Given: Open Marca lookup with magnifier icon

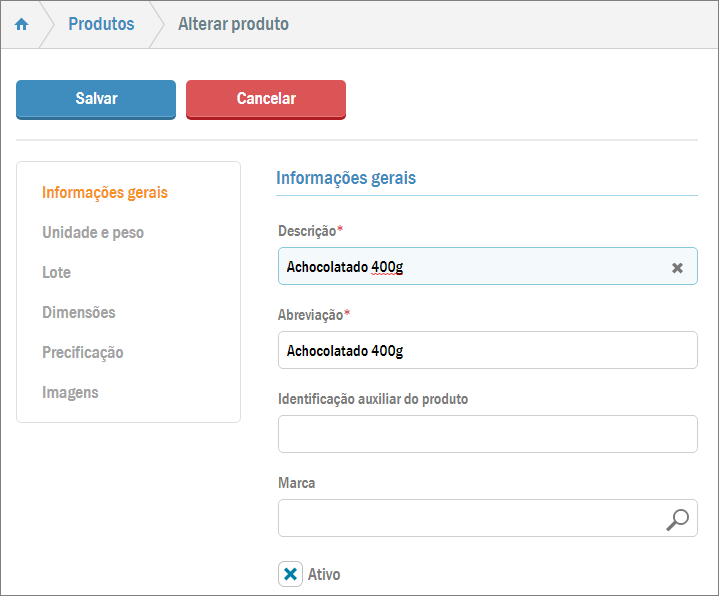Looking at the screenshot, I should pyautogui.click(x=677, y=519).
